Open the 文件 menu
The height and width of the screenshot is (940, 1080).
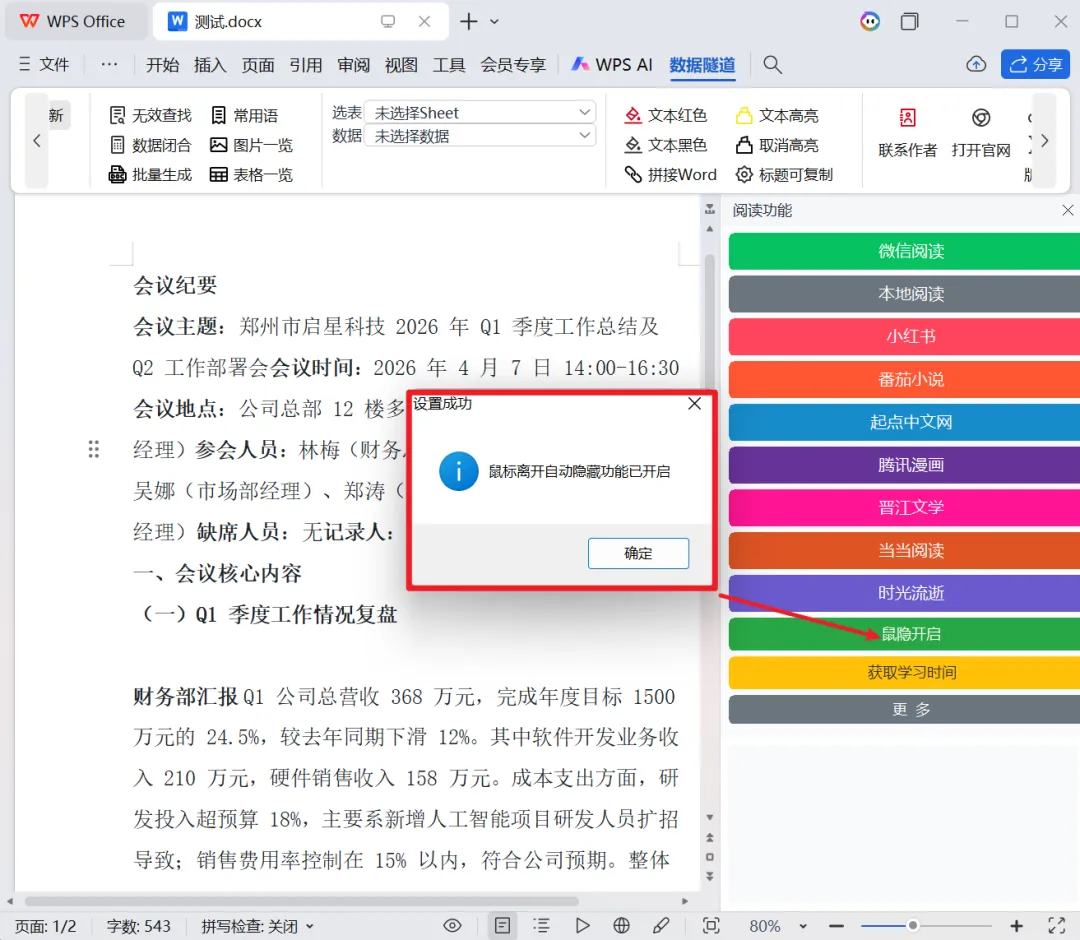(45, 65)
